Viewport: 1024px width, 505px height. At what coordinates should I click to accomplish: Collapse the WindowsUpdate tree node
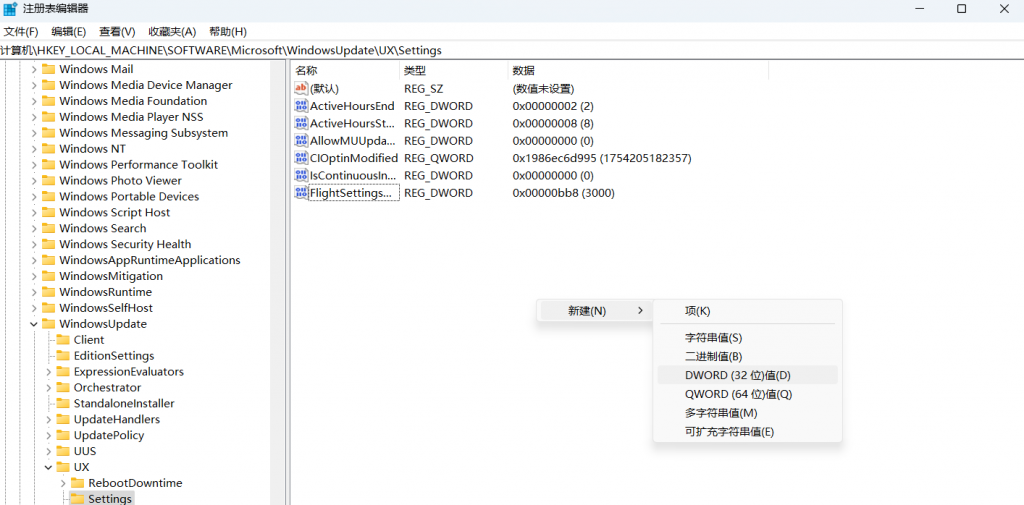[x=34, y=324]
